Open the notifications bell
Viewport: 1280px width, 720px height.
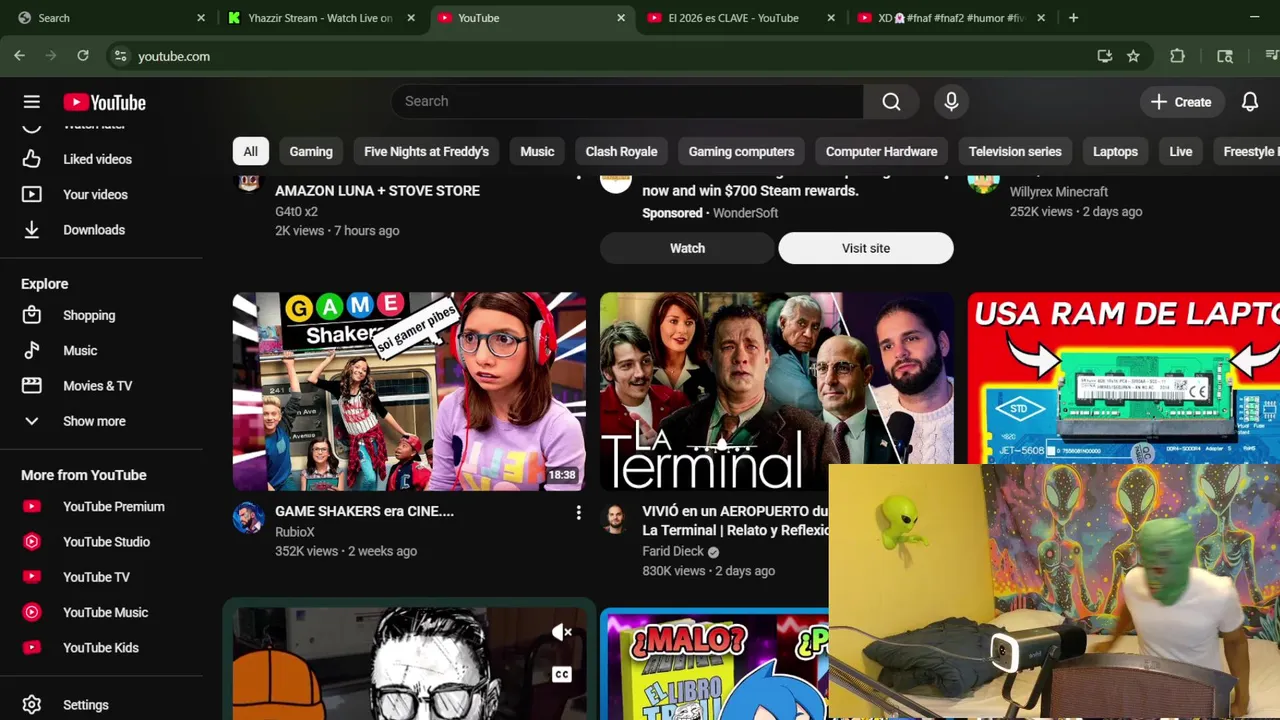[x=1250, y=102]
